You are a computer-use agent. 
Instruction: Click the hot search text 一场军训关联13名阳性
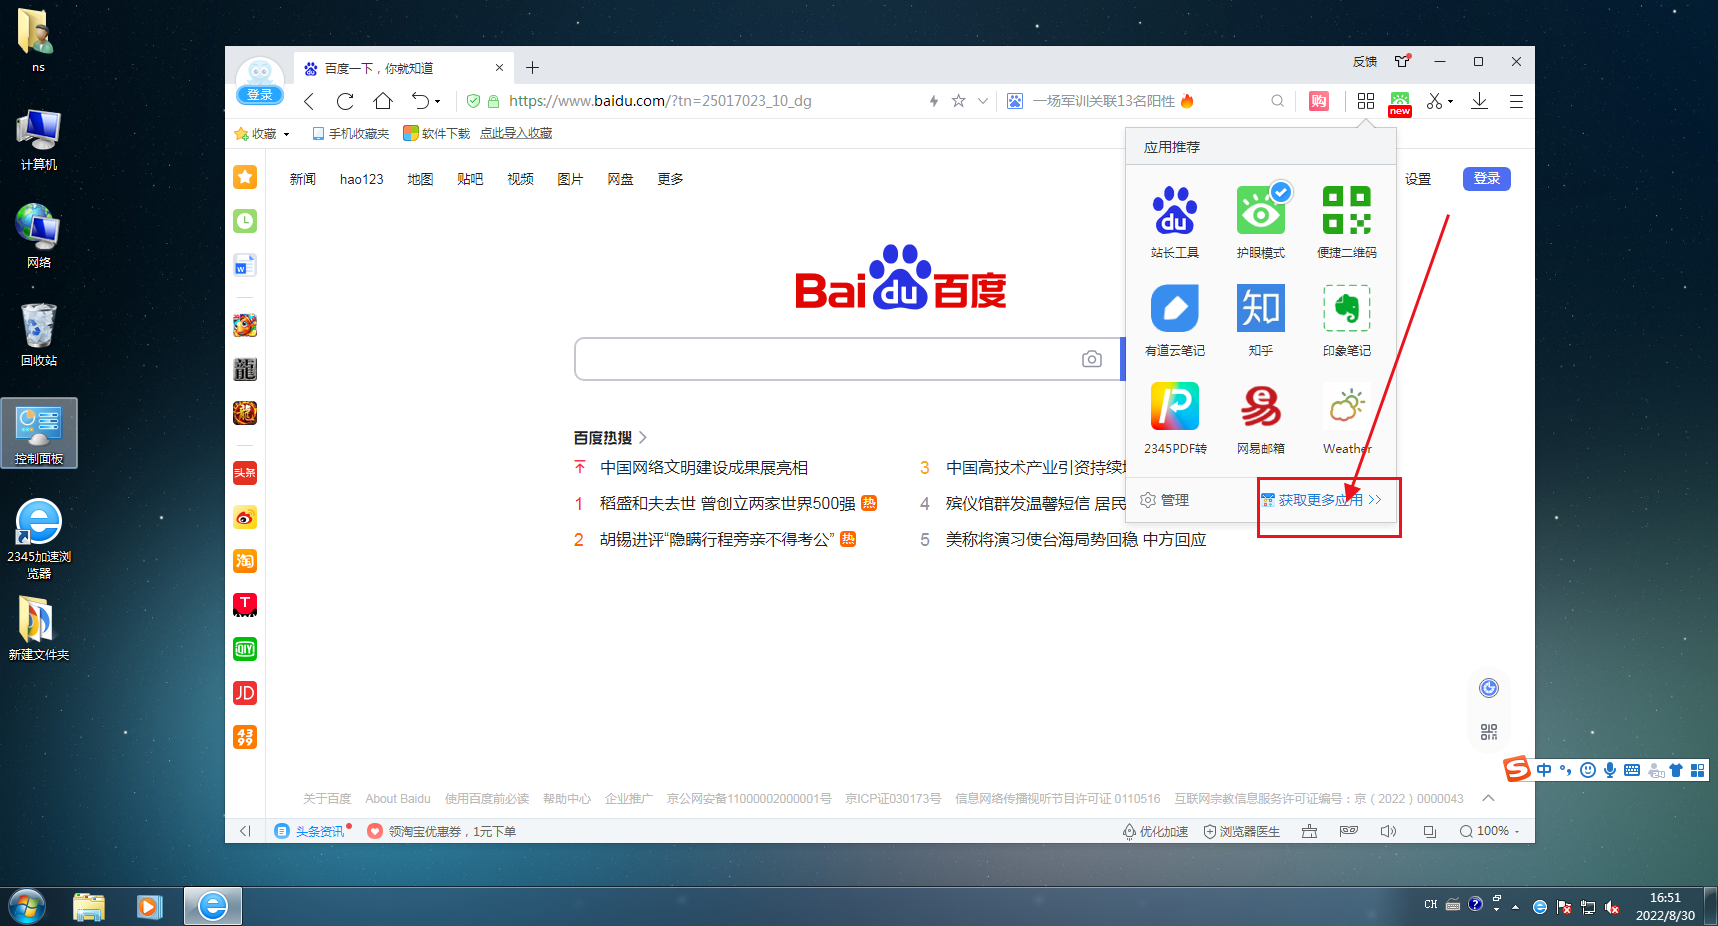[x=1104, y=101]
